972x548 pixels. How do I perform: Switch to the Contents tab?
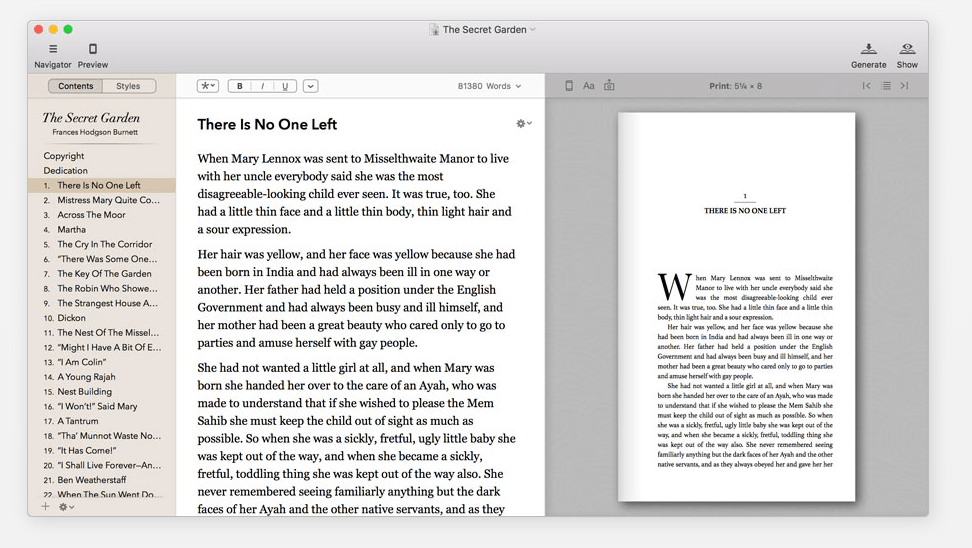(x=76, y=86)
